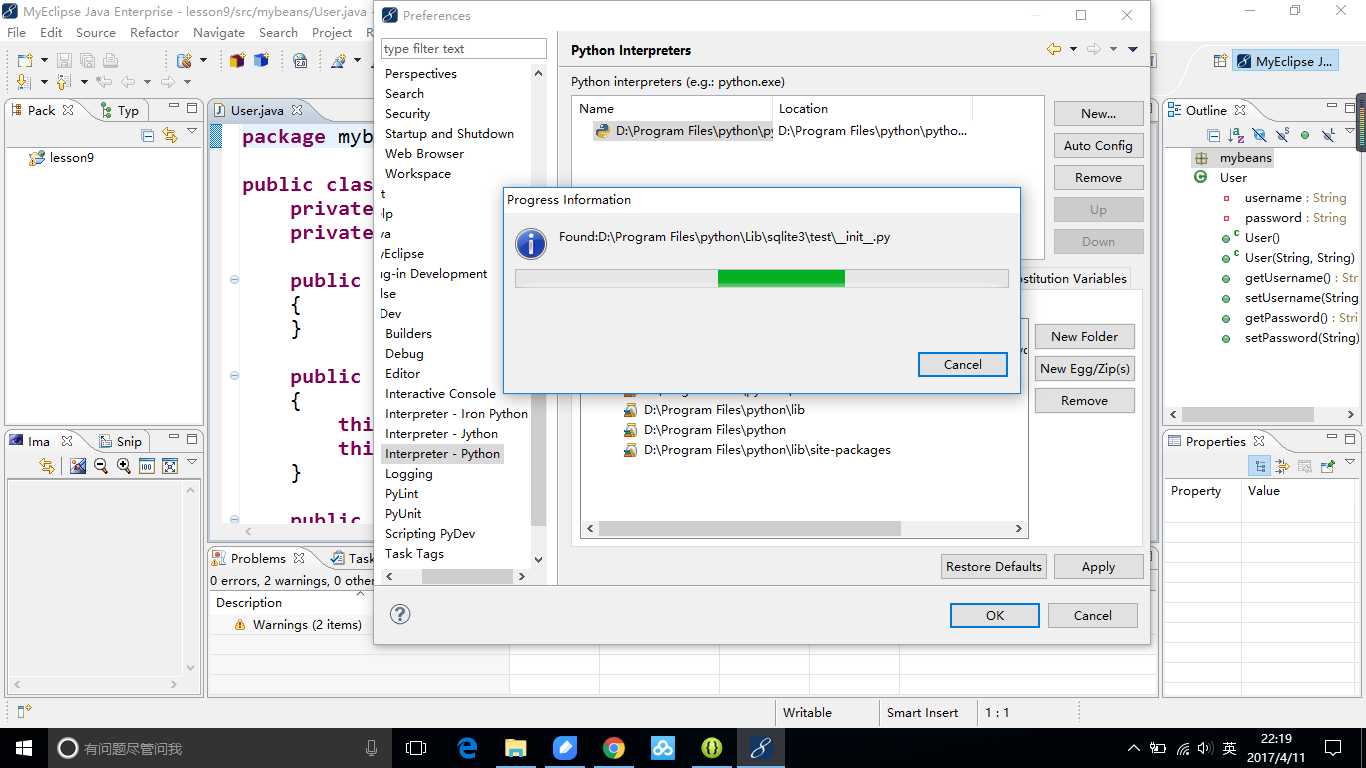The height and width of the screenshot is (768, 1366).
Task: Click the Image Preview actual size icon
Action: pos(147,466)
